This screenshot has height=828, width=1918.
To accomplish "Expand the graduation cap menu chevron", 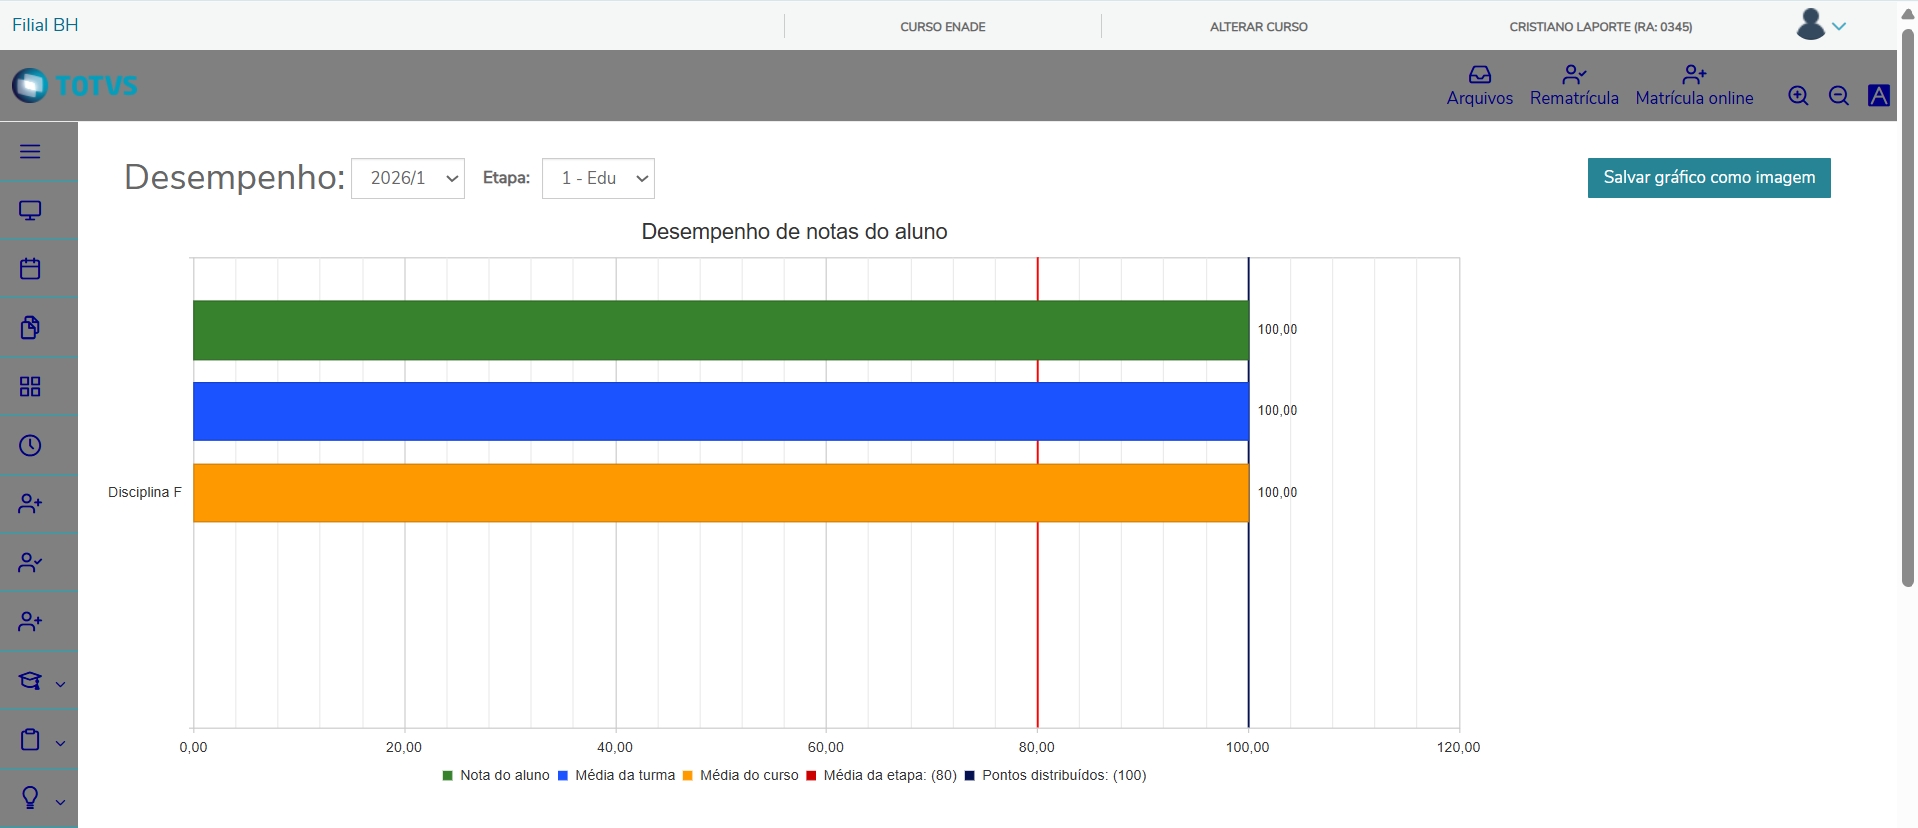I will [60, 684].
